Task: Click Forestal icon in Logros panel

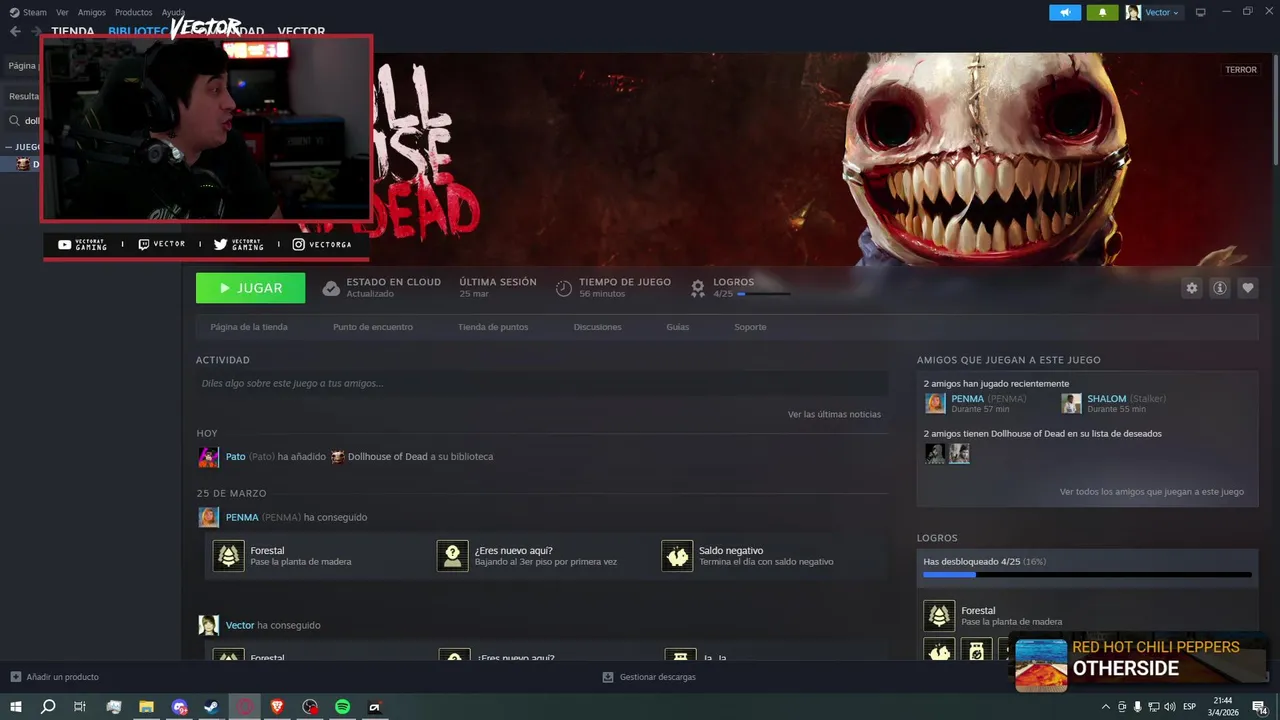Action: 939,616
